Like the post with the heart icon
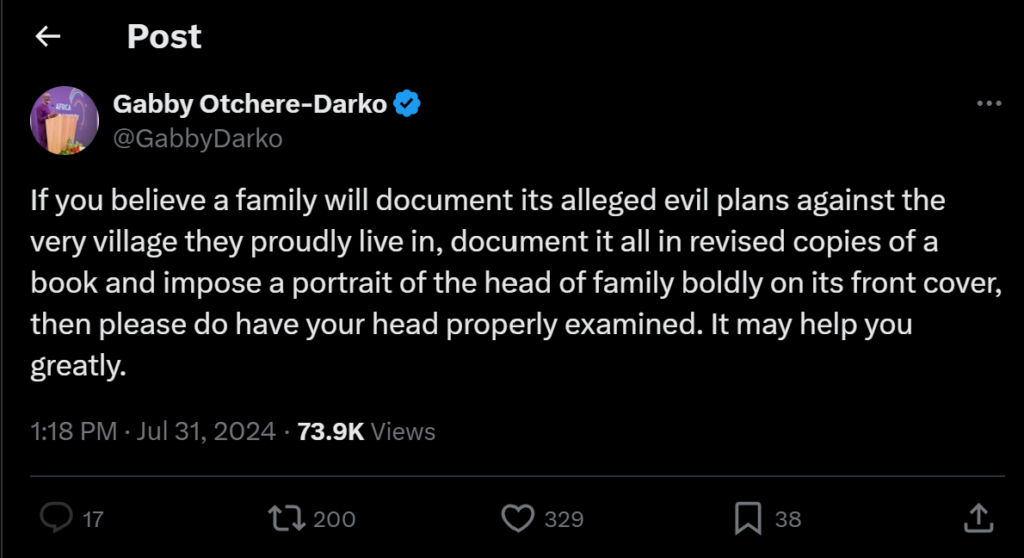This screenshot has height=558, width=1024. (516, 518)
